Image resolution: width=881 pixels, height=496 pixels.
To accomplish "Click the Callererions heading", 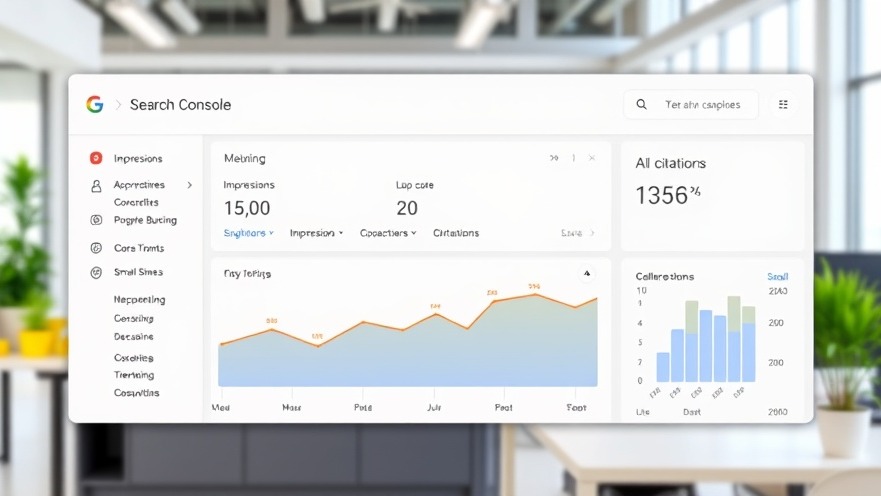I will pos(665,276).
